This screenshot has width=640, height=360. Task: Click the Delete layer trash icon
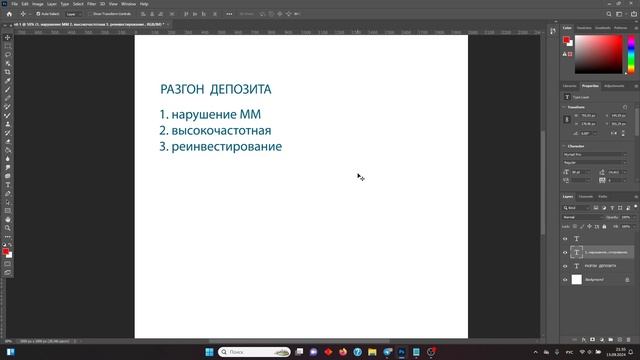629,340
